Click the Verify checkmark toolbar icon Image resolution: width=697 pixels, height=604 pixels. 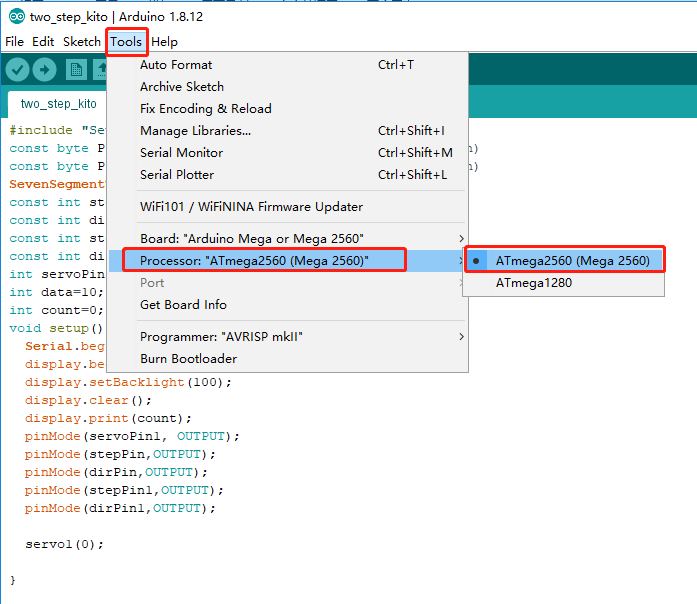(x=17, y=70)
